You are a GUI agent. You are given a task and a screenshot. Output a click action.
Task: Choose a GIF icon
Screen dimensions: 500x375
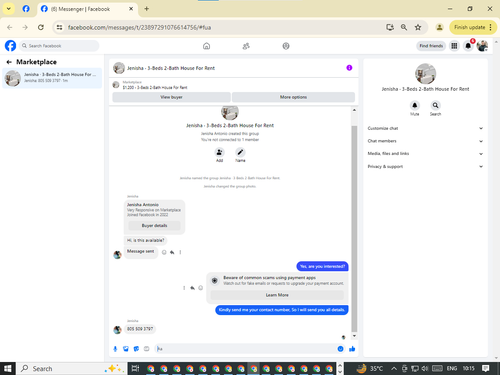click(146, 349)
